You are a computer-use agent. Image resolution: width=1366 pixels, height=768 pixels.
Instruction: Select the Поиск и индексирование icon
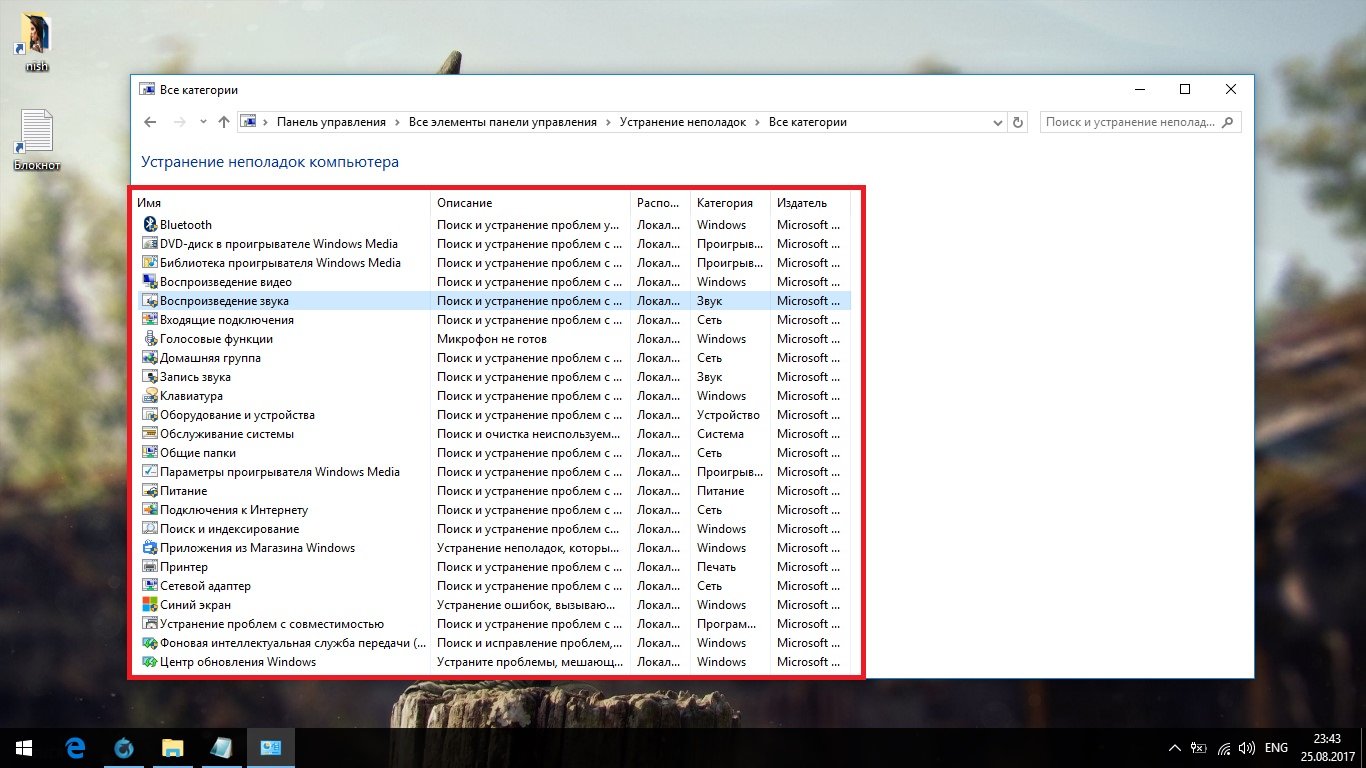click(x=150, y=529)
